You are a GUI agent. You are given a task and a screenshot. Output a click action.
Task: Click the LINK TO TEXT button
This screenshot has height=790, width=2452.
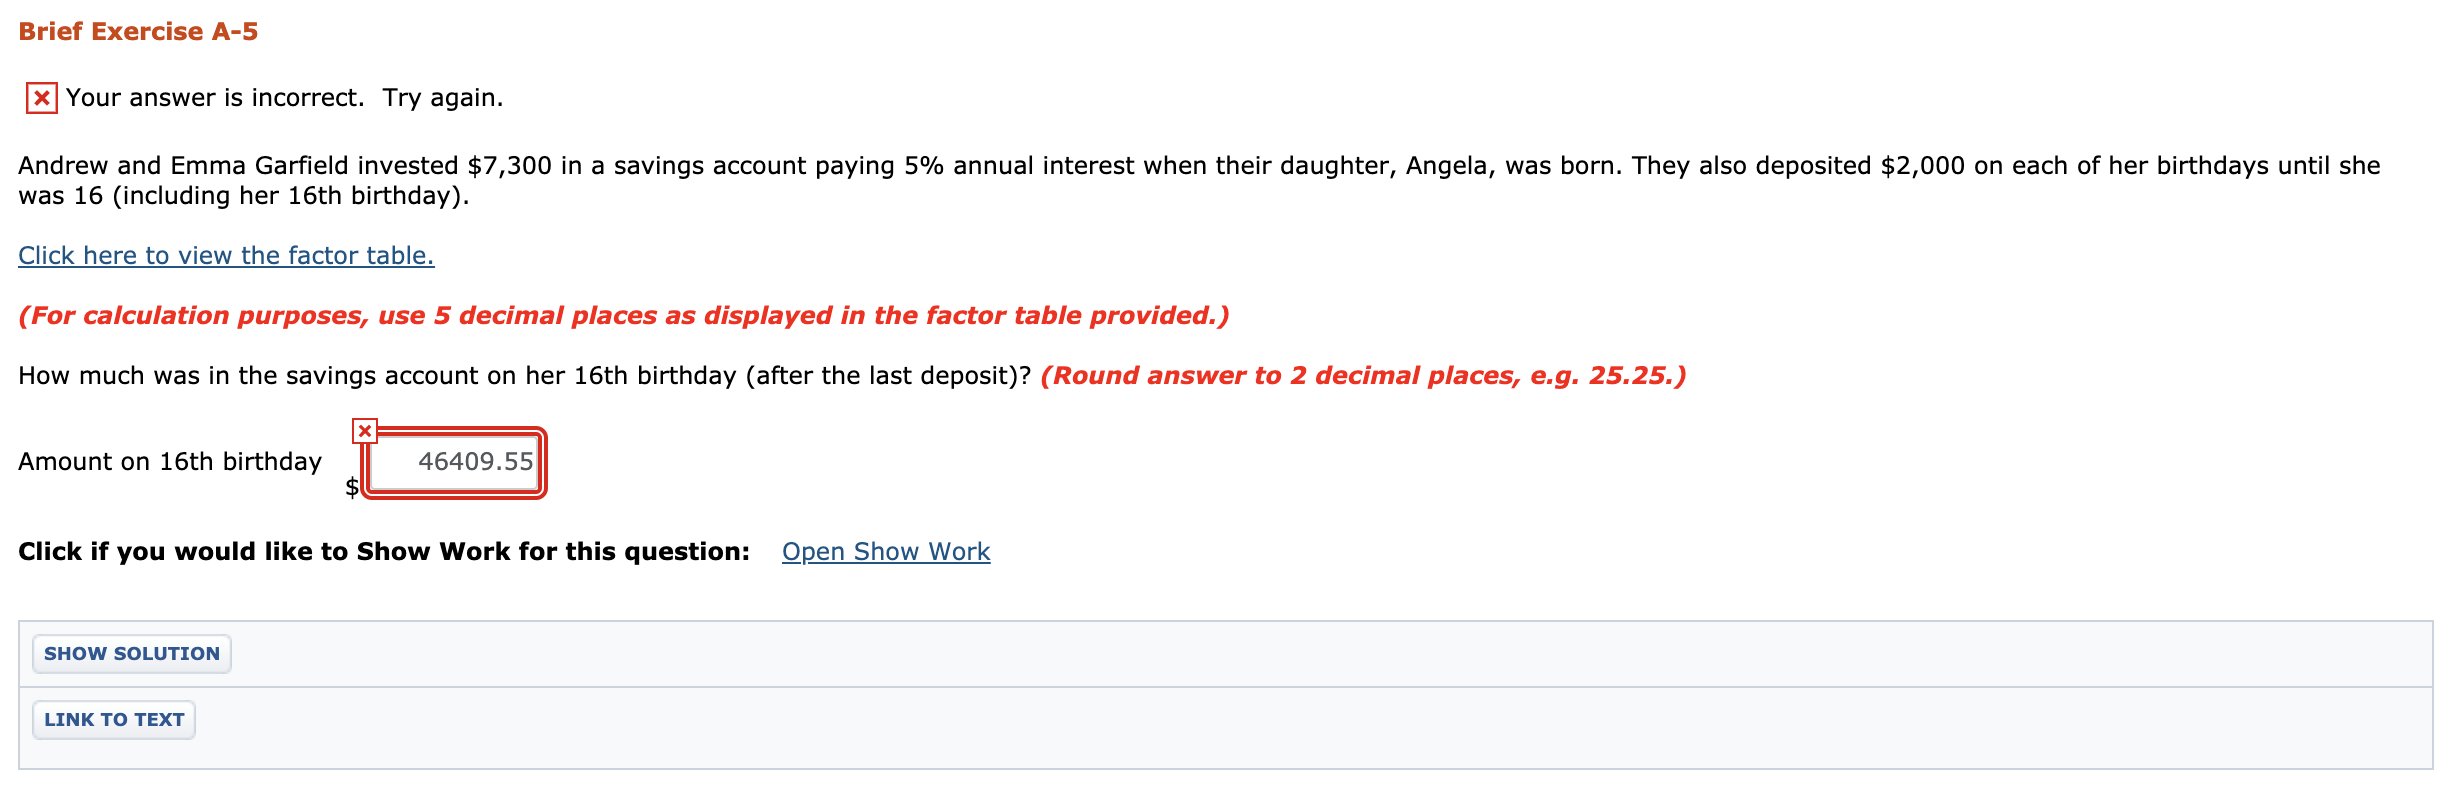coord(113,719)
